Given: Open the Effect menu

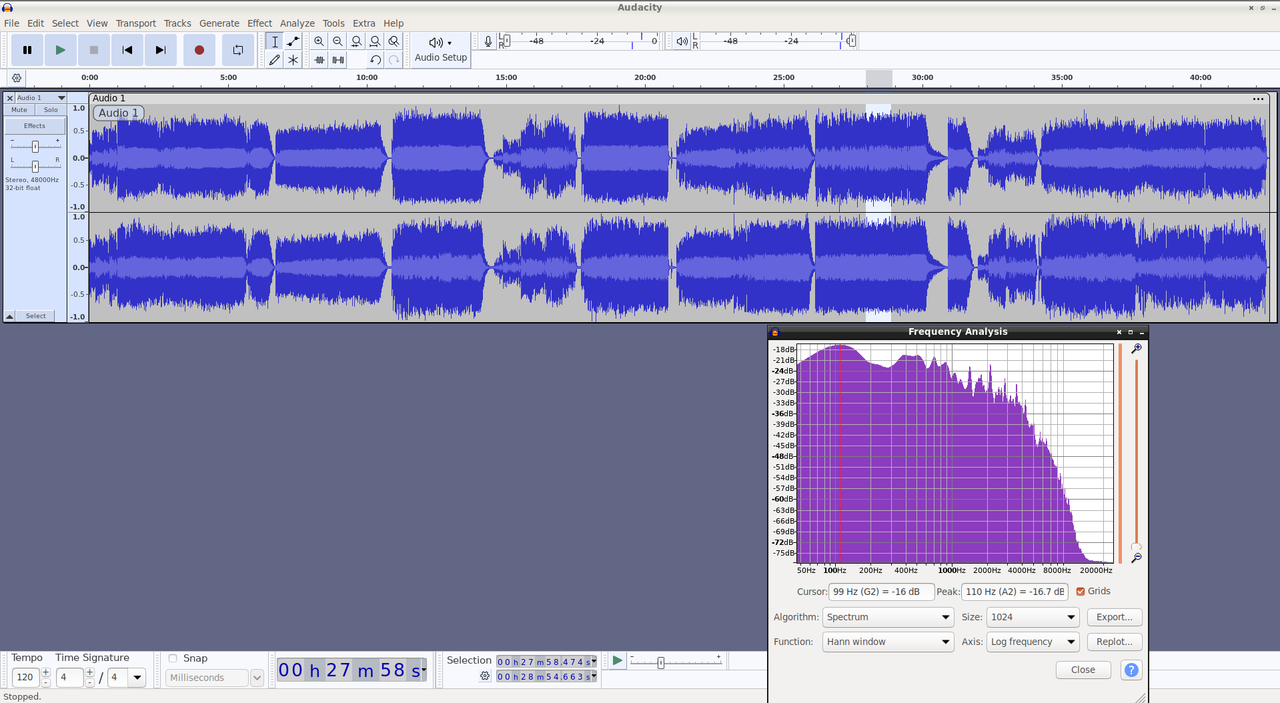Looking at the screenshot, I should (x=259, y=23).
